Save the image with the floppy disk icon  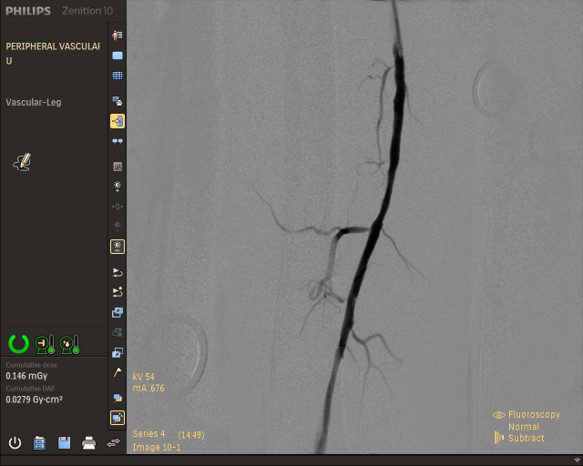click(x=64, y=443)
